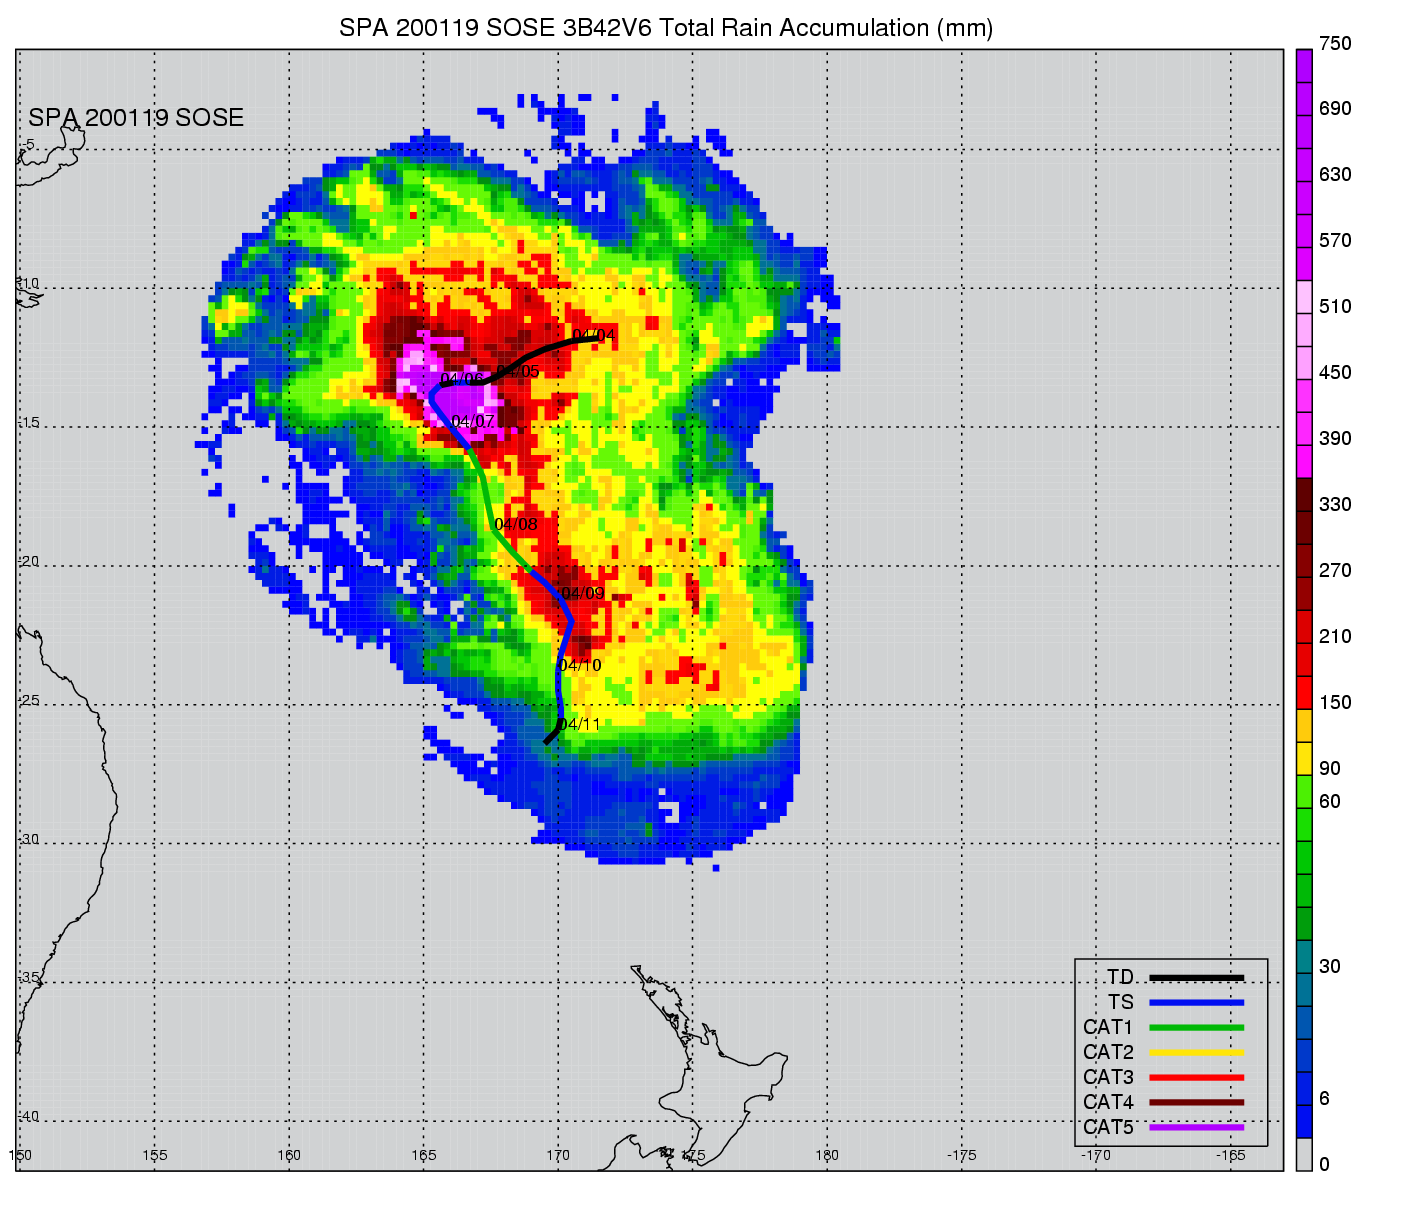Click the SPA 200119 SOSE map label
The width and height of the screenshot is (1425, 1221).
tap(136, 118)
